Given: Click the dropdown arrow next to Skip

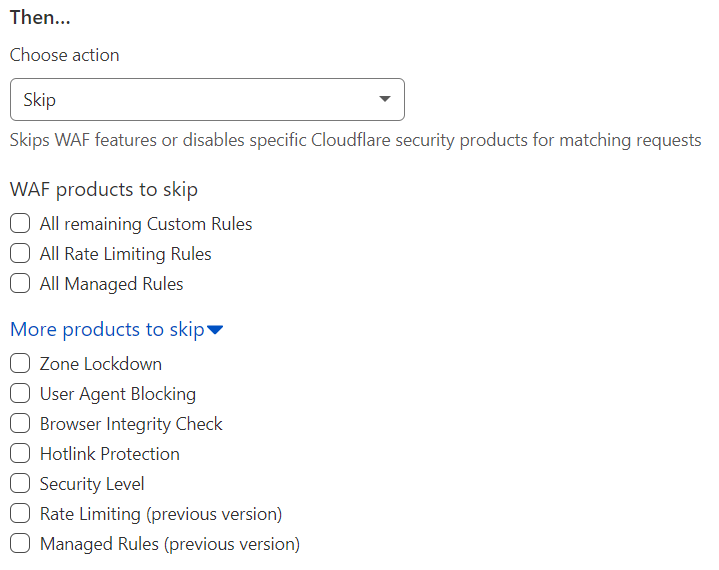Looking at the screenshot, I should coord(385,100).
